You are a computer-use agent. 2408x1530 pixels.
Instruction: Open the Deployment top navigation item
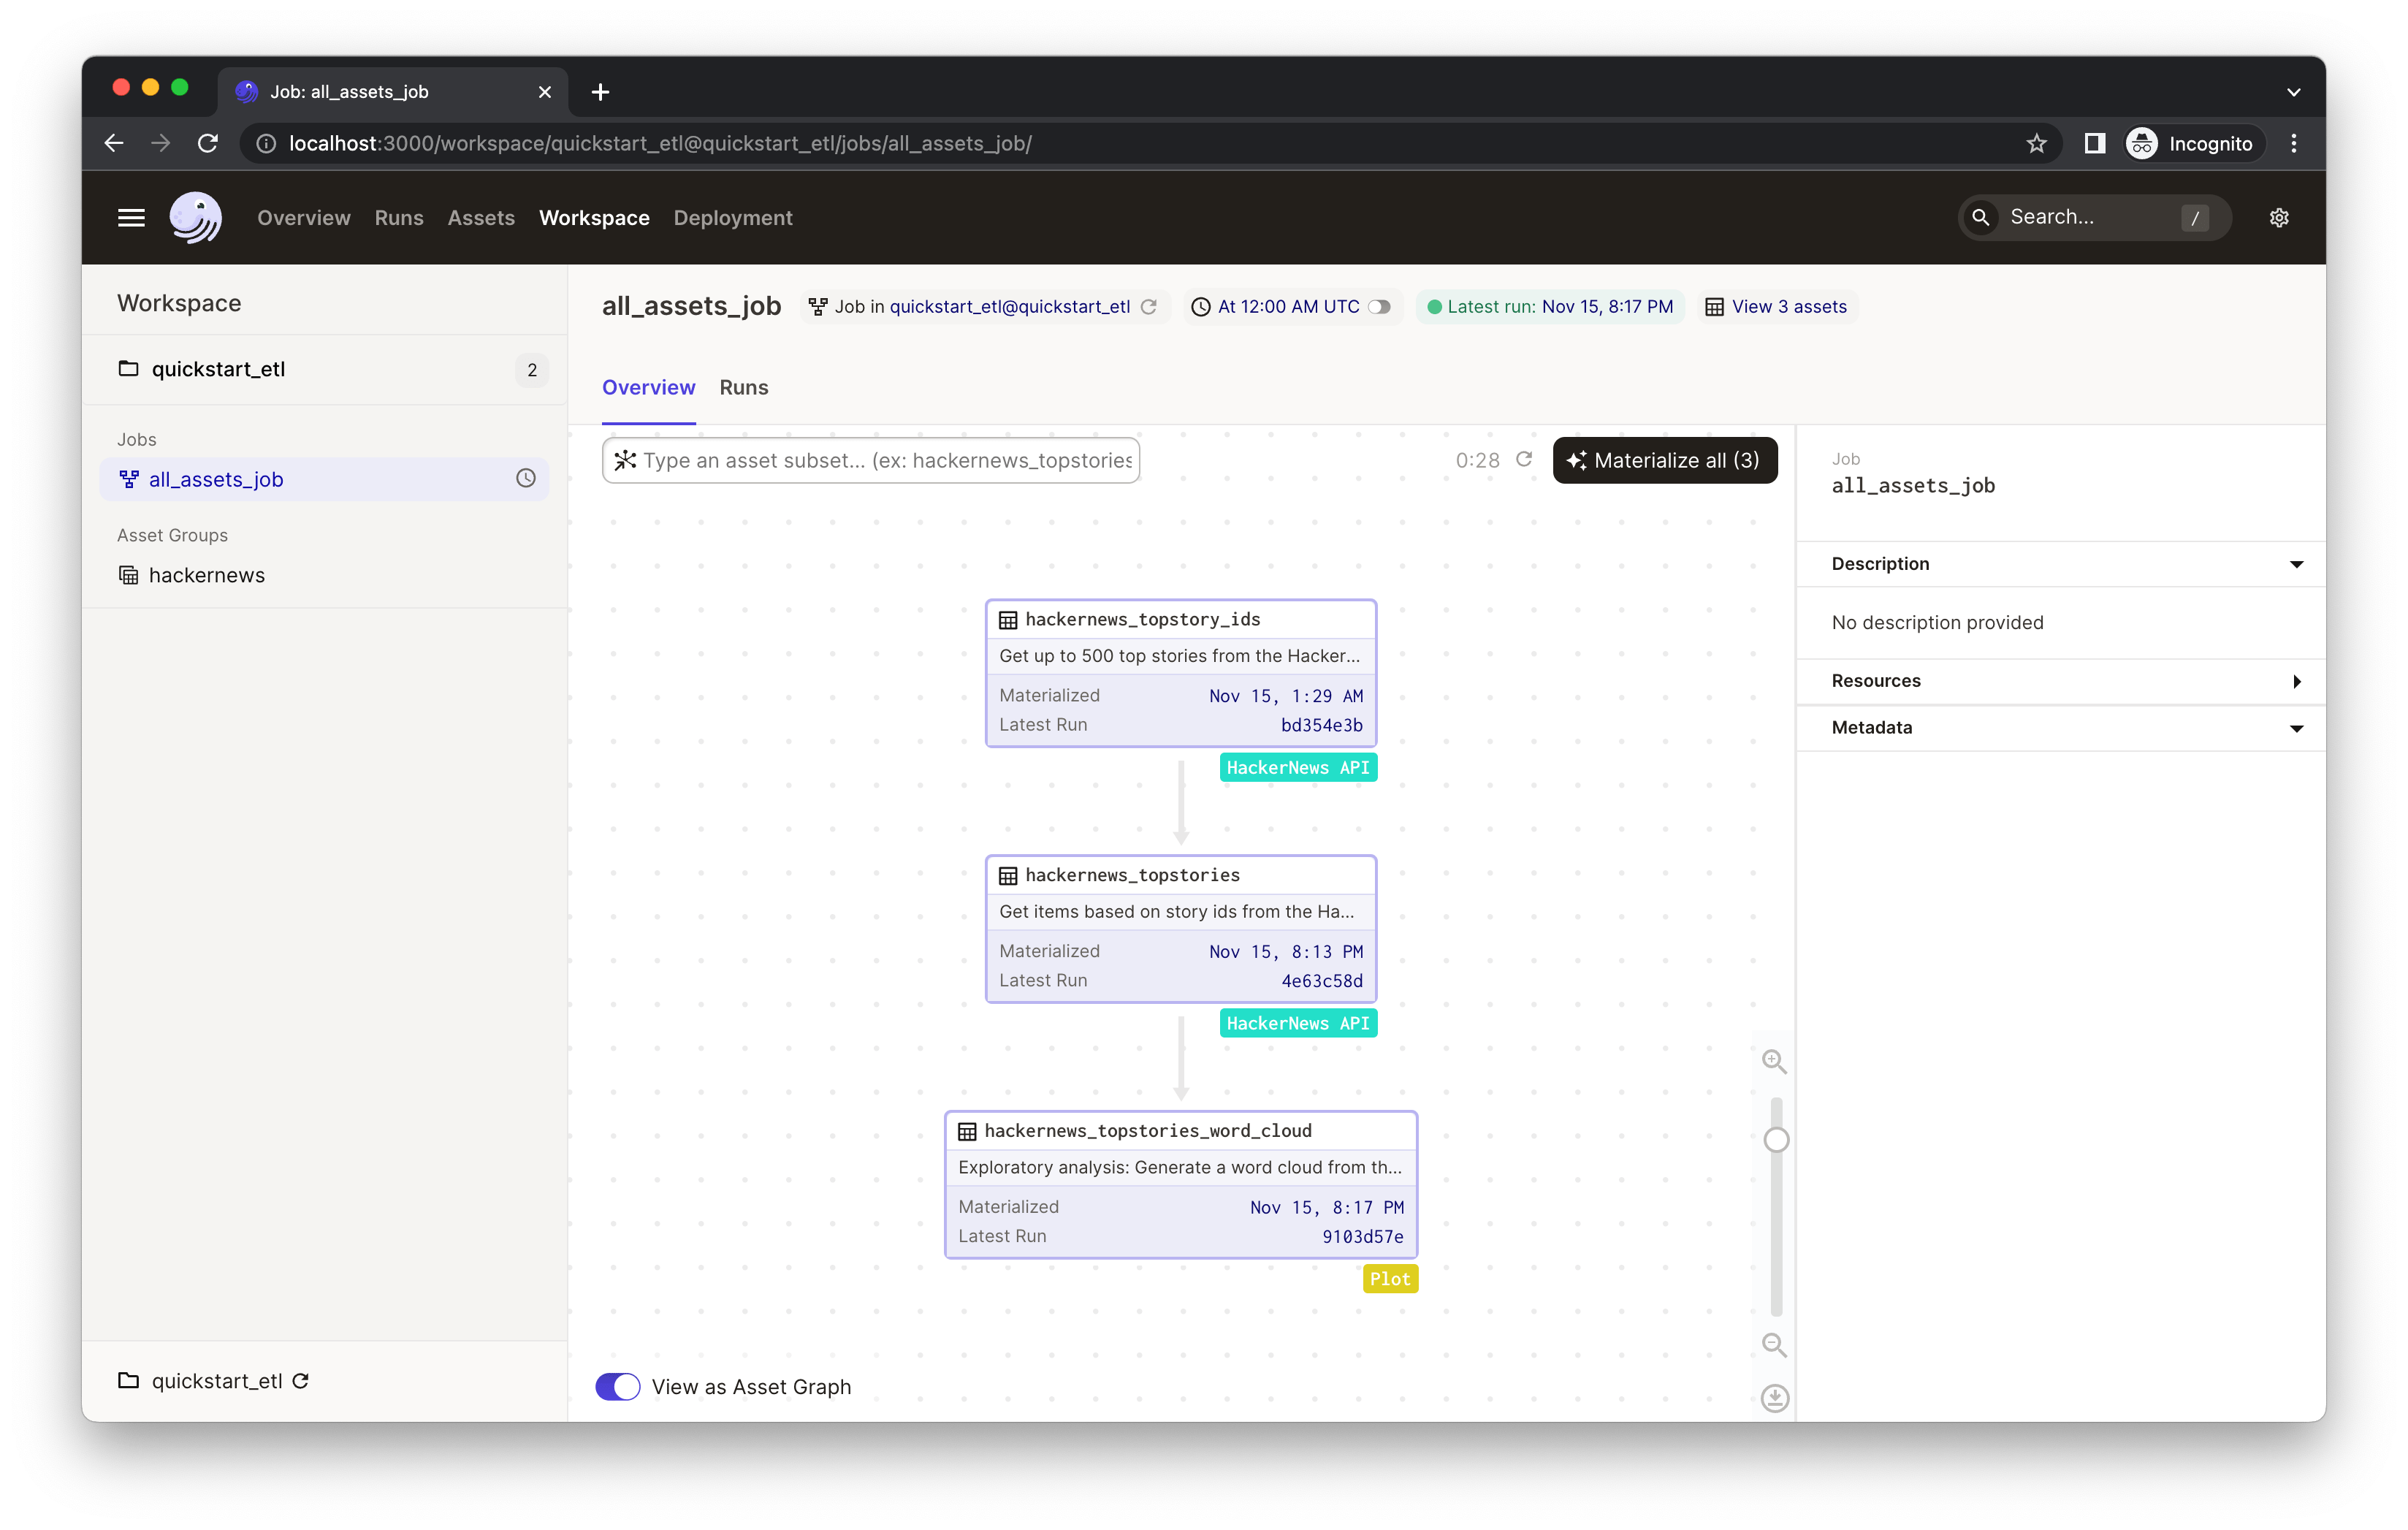point(732,218)
